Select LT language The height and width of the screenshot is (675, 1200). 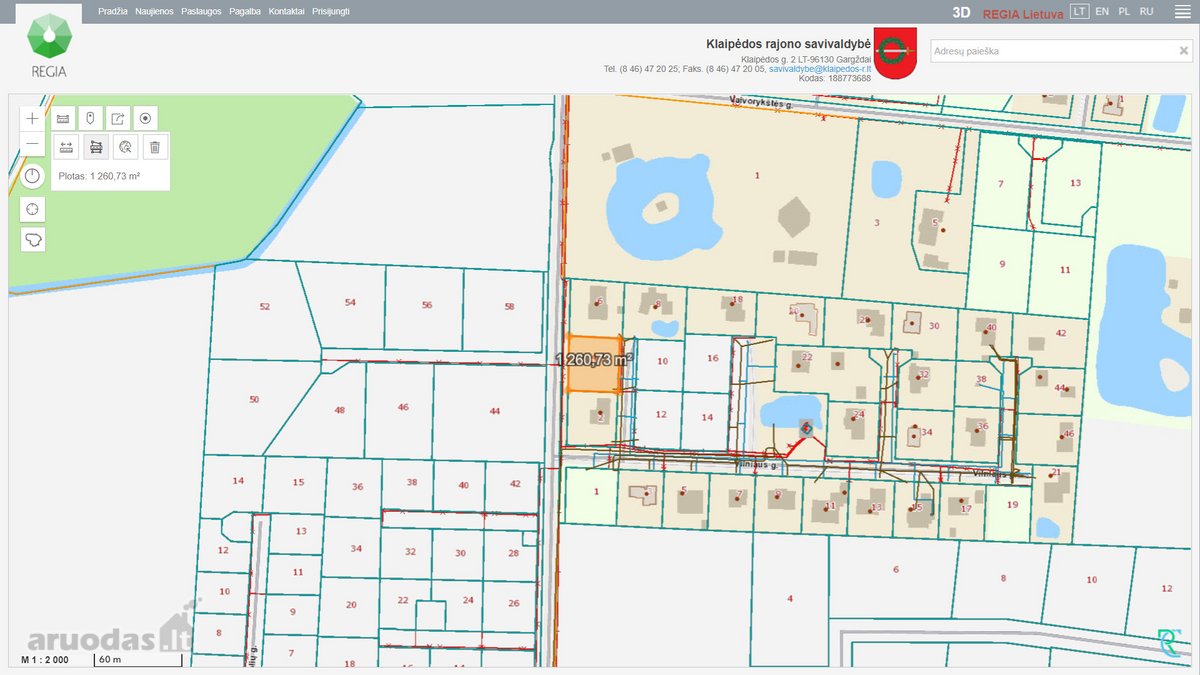point(1079,12)
